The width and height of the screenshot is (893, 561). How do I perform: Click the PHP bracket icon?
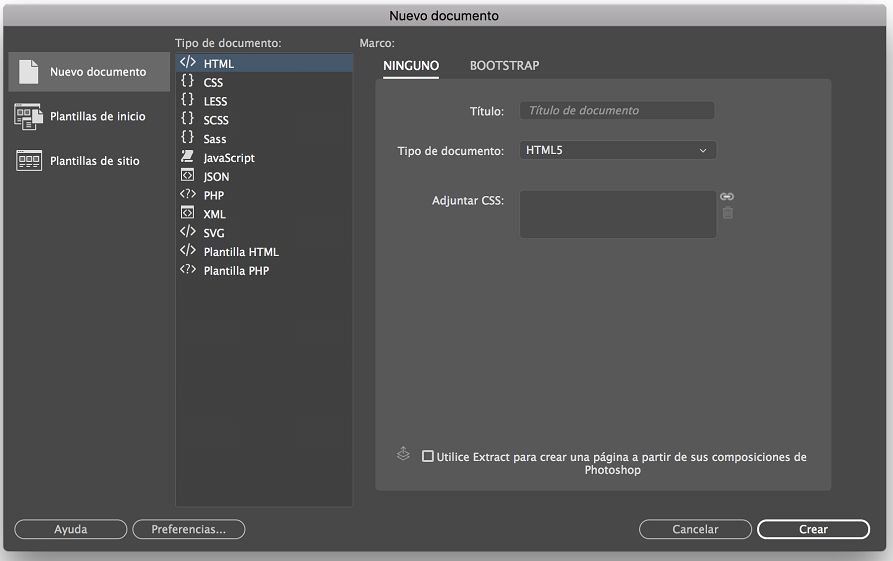tap(187, 194)
